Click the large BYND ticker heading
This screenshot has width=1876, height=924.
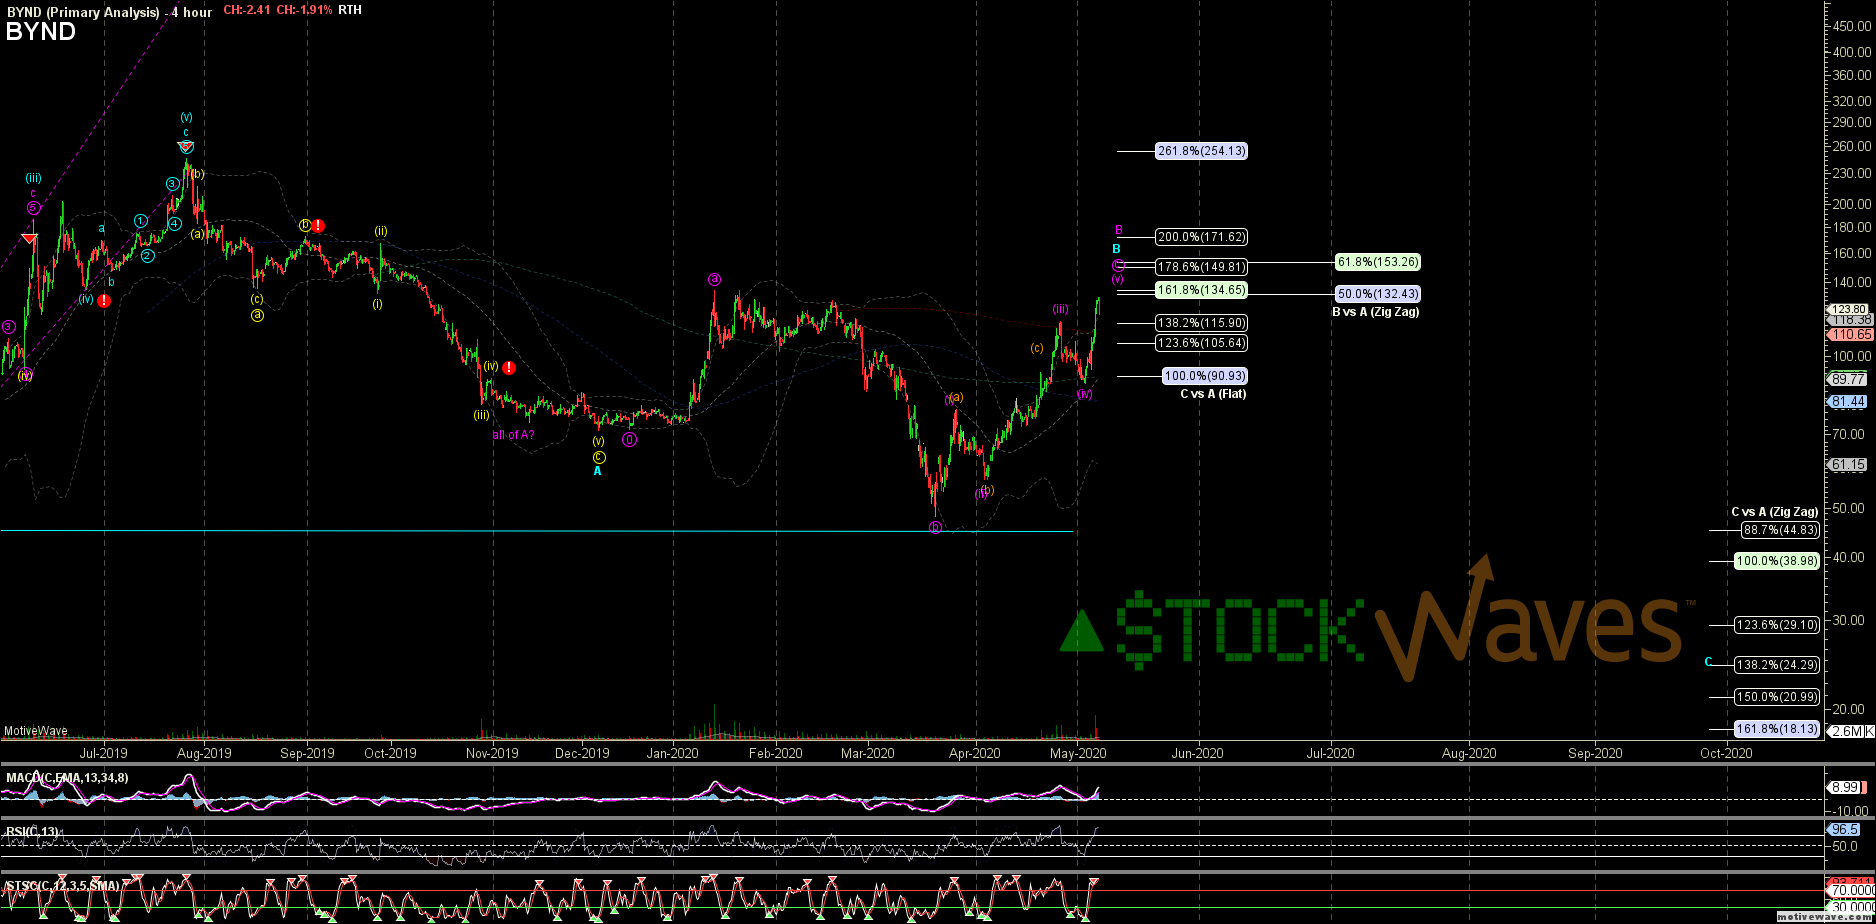40,31
